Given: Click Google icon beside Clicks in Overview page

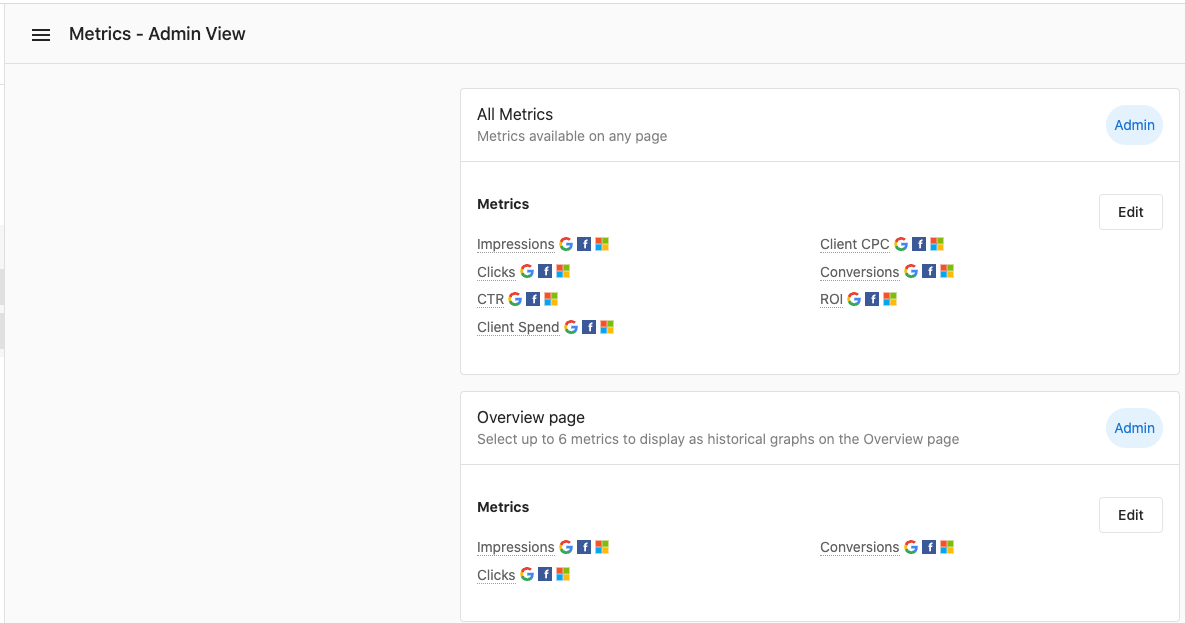Looking at the screenshot, I should pyautogui.click(x=527, y=575).
